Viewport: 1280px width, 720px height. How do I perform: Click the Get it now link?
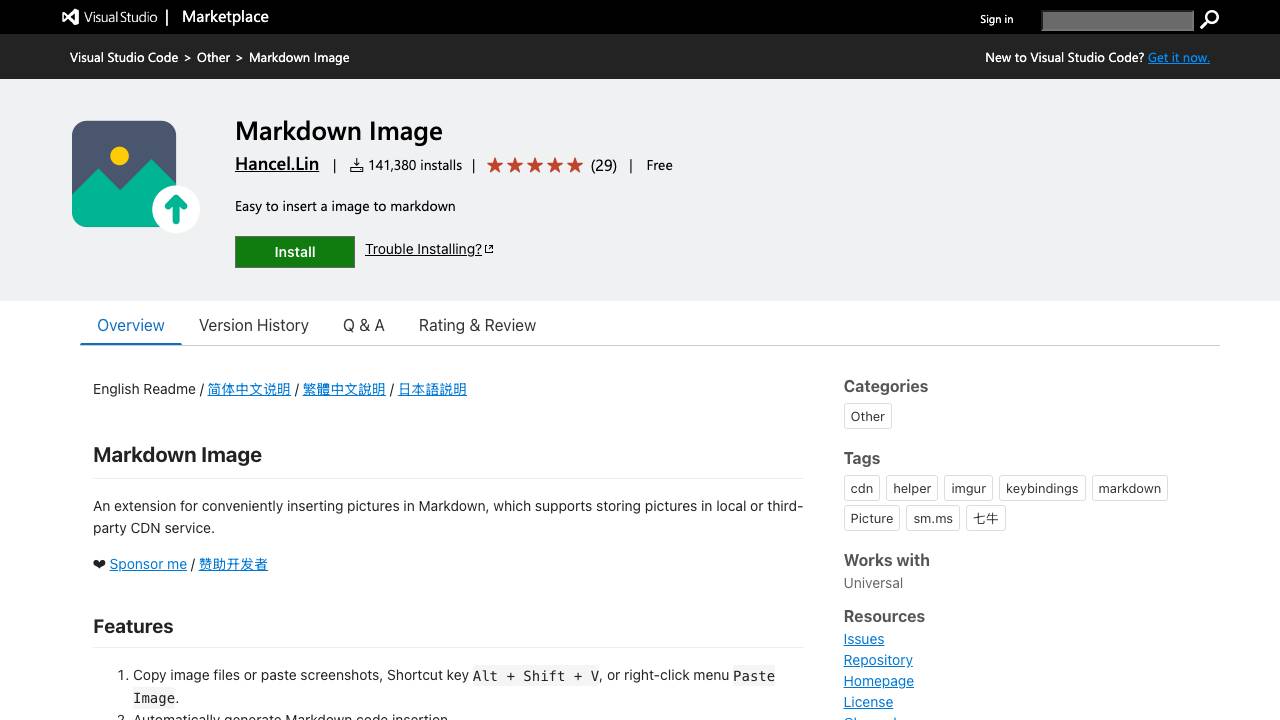tap(1179, 57)
